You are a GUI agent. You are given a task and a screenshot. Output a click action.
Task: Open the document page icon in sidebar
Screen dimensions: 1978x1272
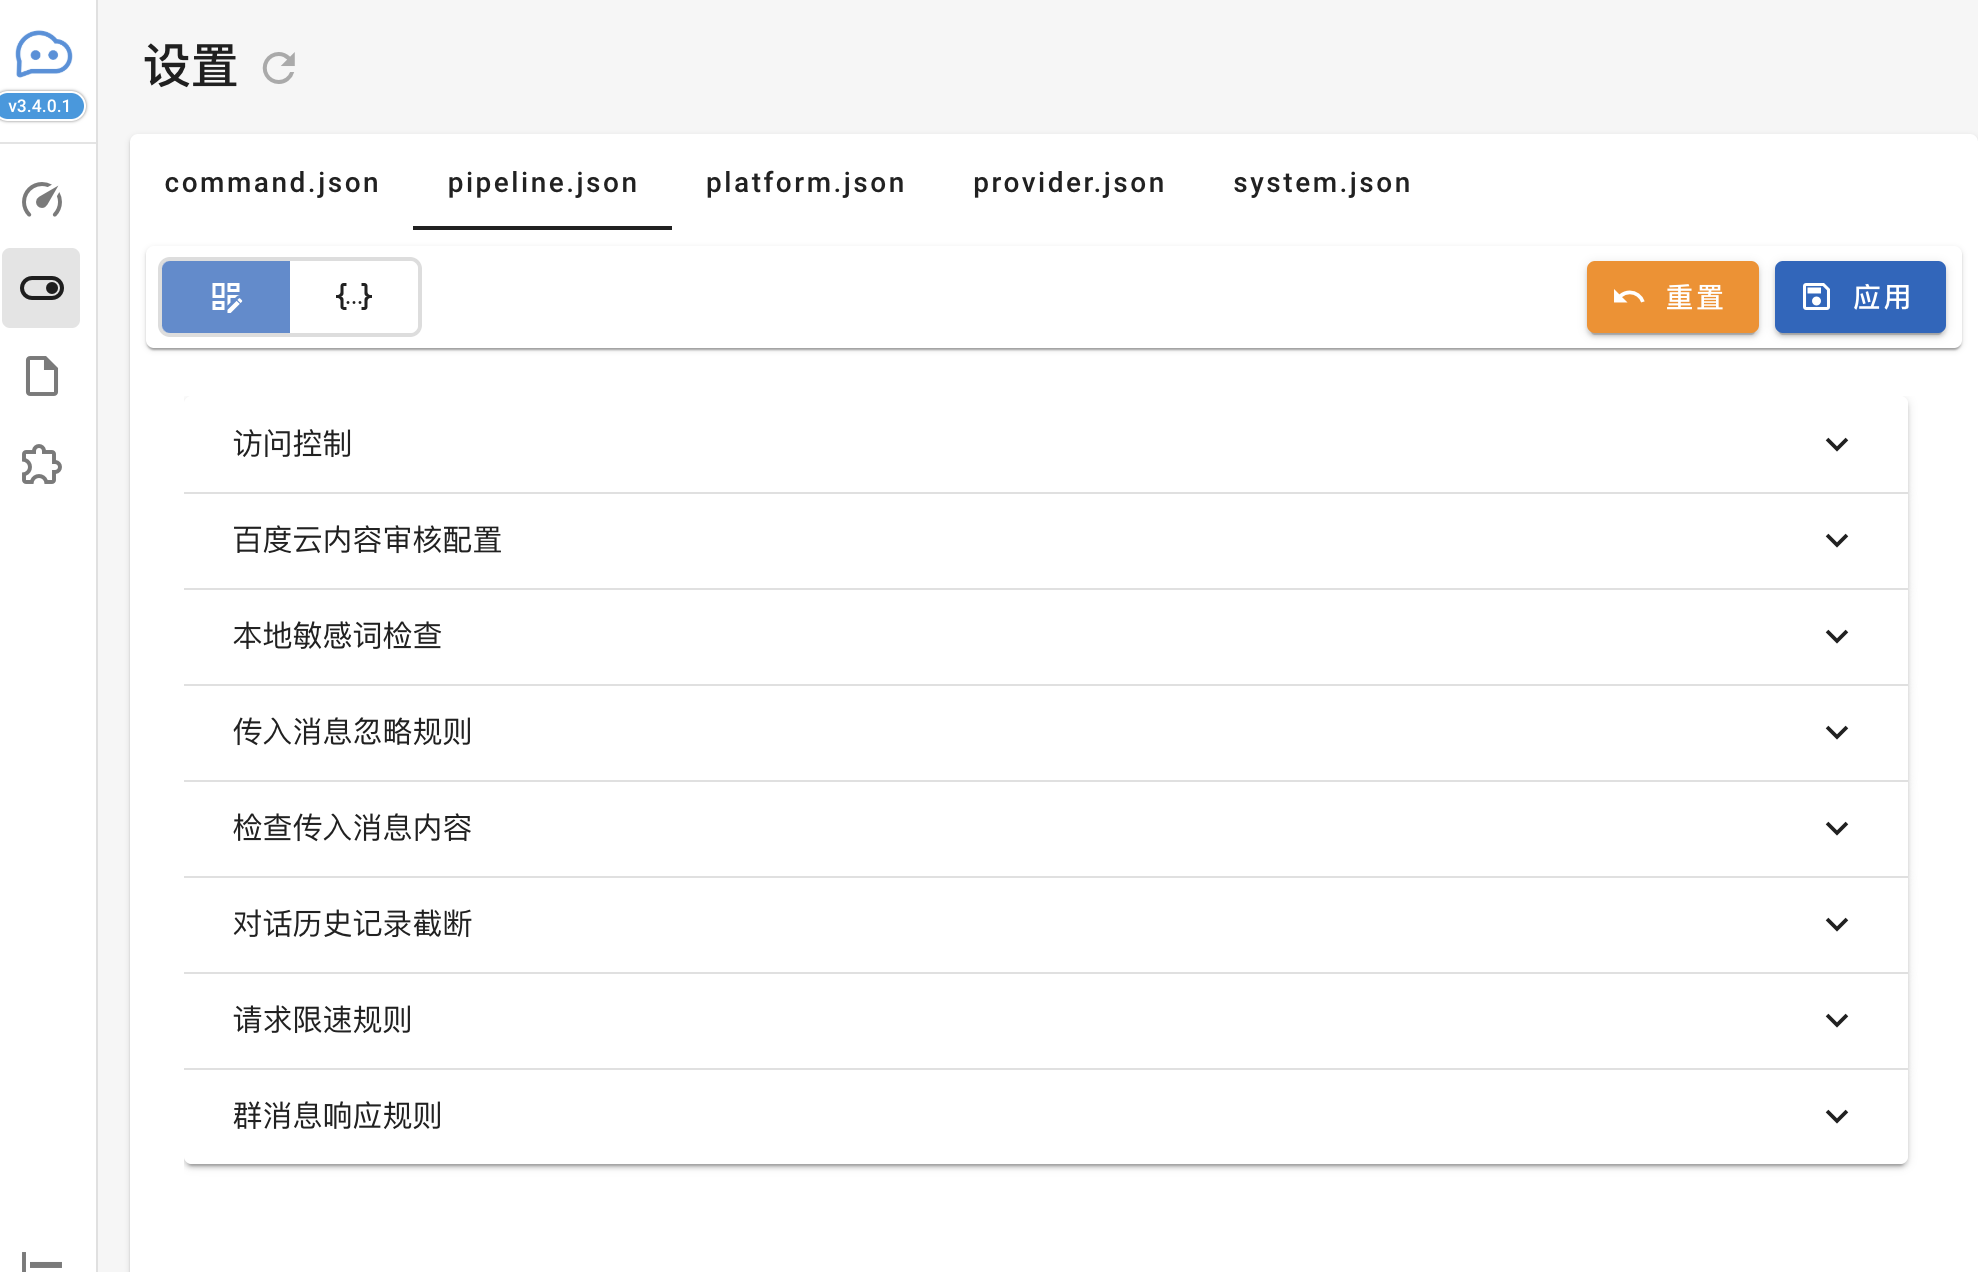click(42, 376)
